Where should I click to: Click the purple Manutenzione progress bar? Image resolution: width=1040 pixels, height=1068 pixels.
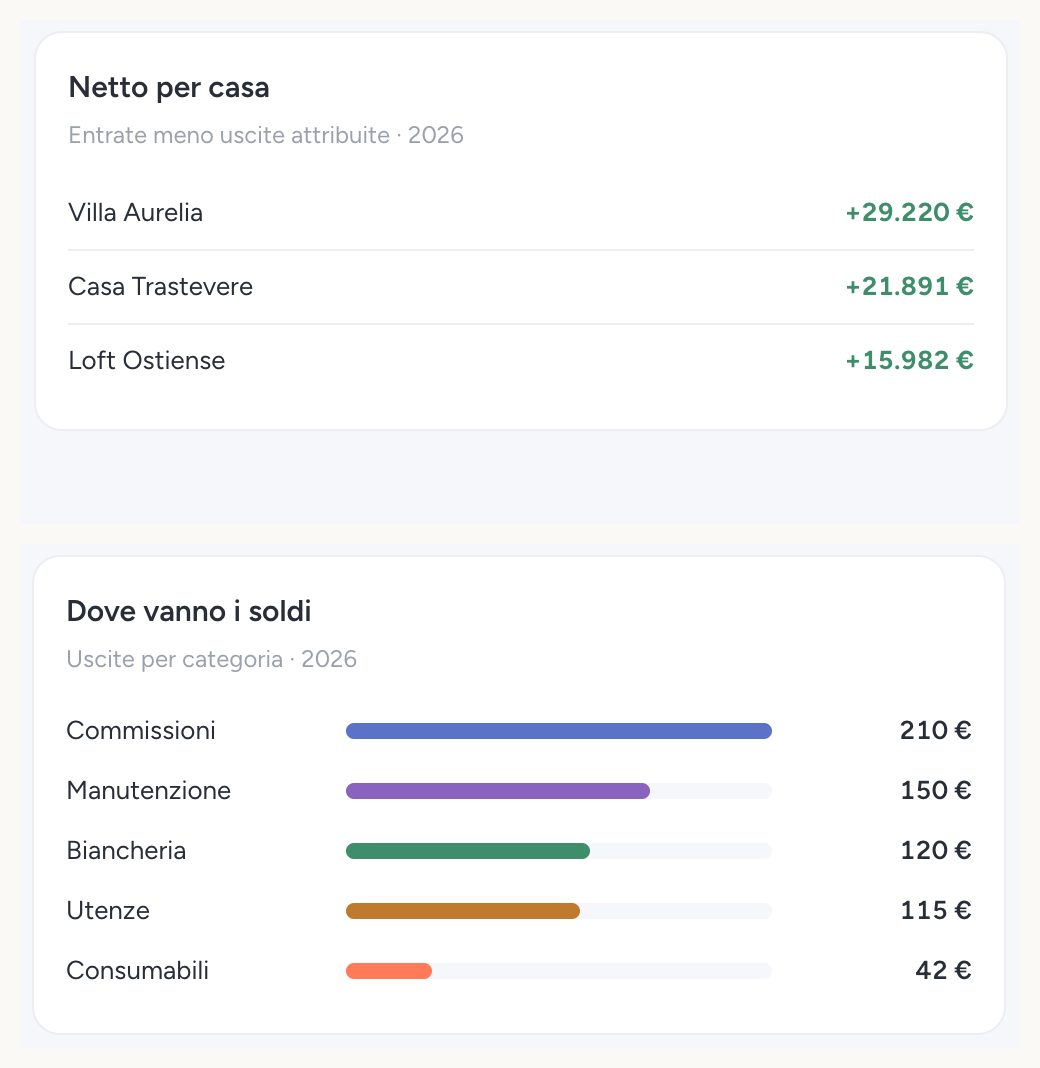[498, 791]
